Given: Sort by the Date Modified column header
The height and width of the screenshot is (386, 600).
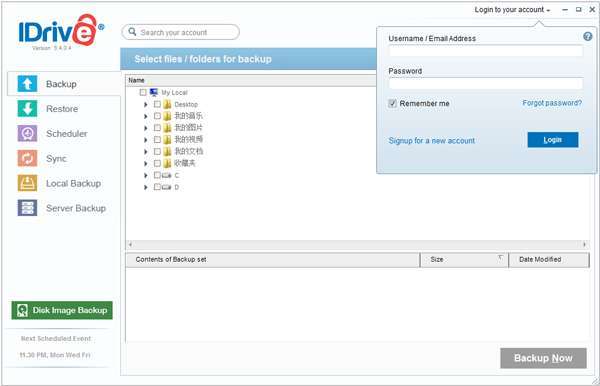Looking at the screenshot, I should coord(549,260).
